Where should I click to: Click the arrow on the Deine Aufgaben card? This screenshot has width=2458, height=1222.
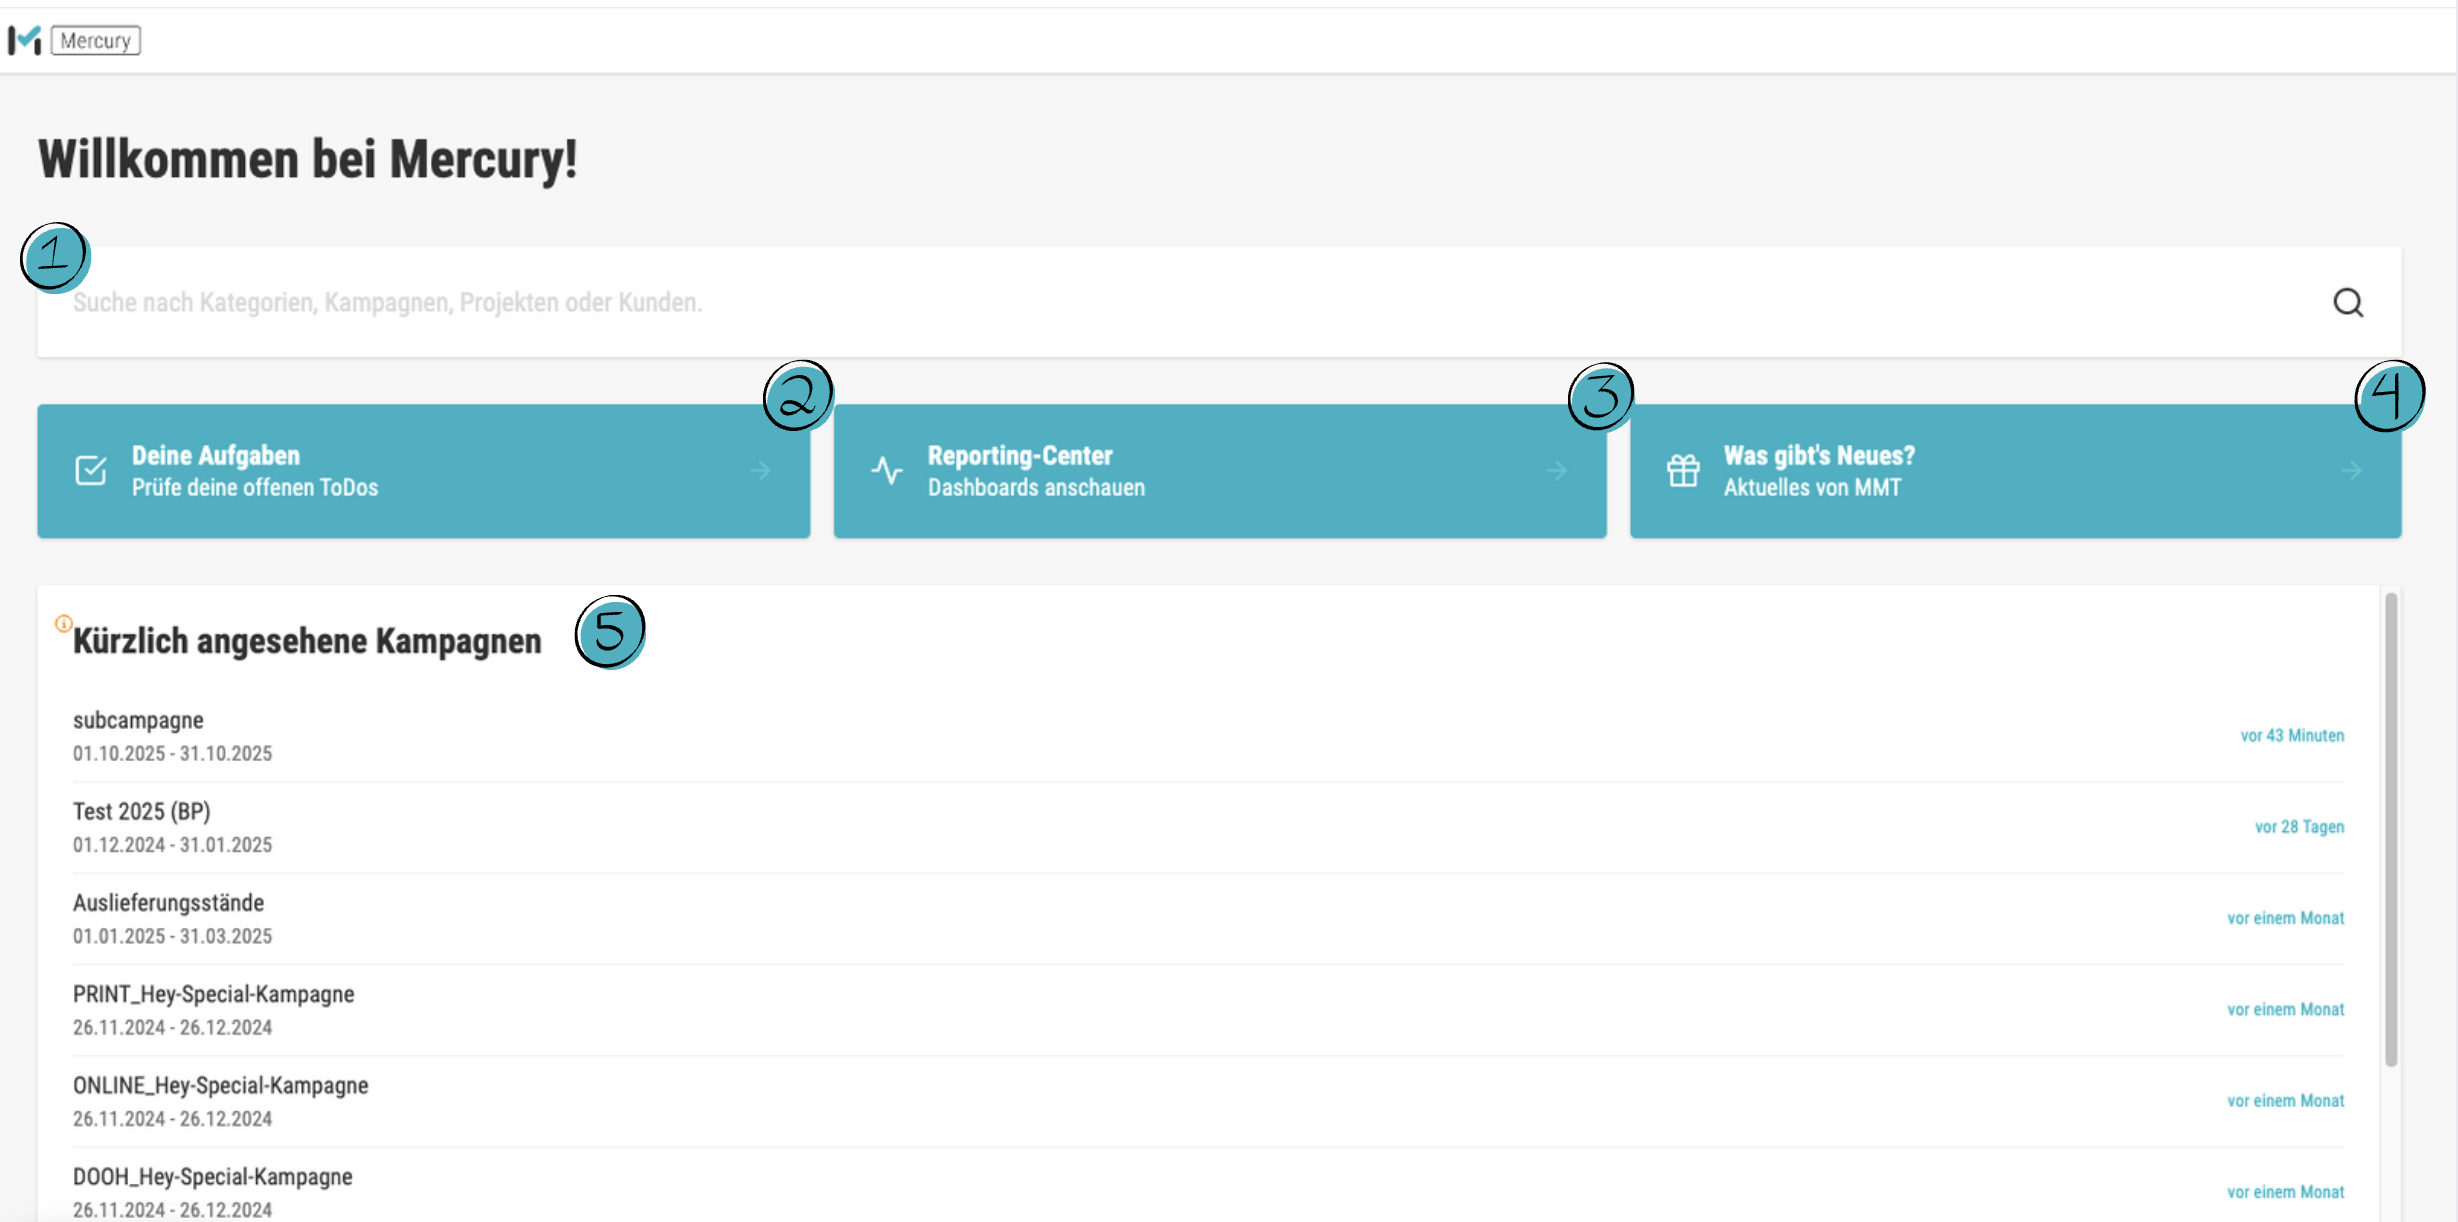(x=761, y=470)
